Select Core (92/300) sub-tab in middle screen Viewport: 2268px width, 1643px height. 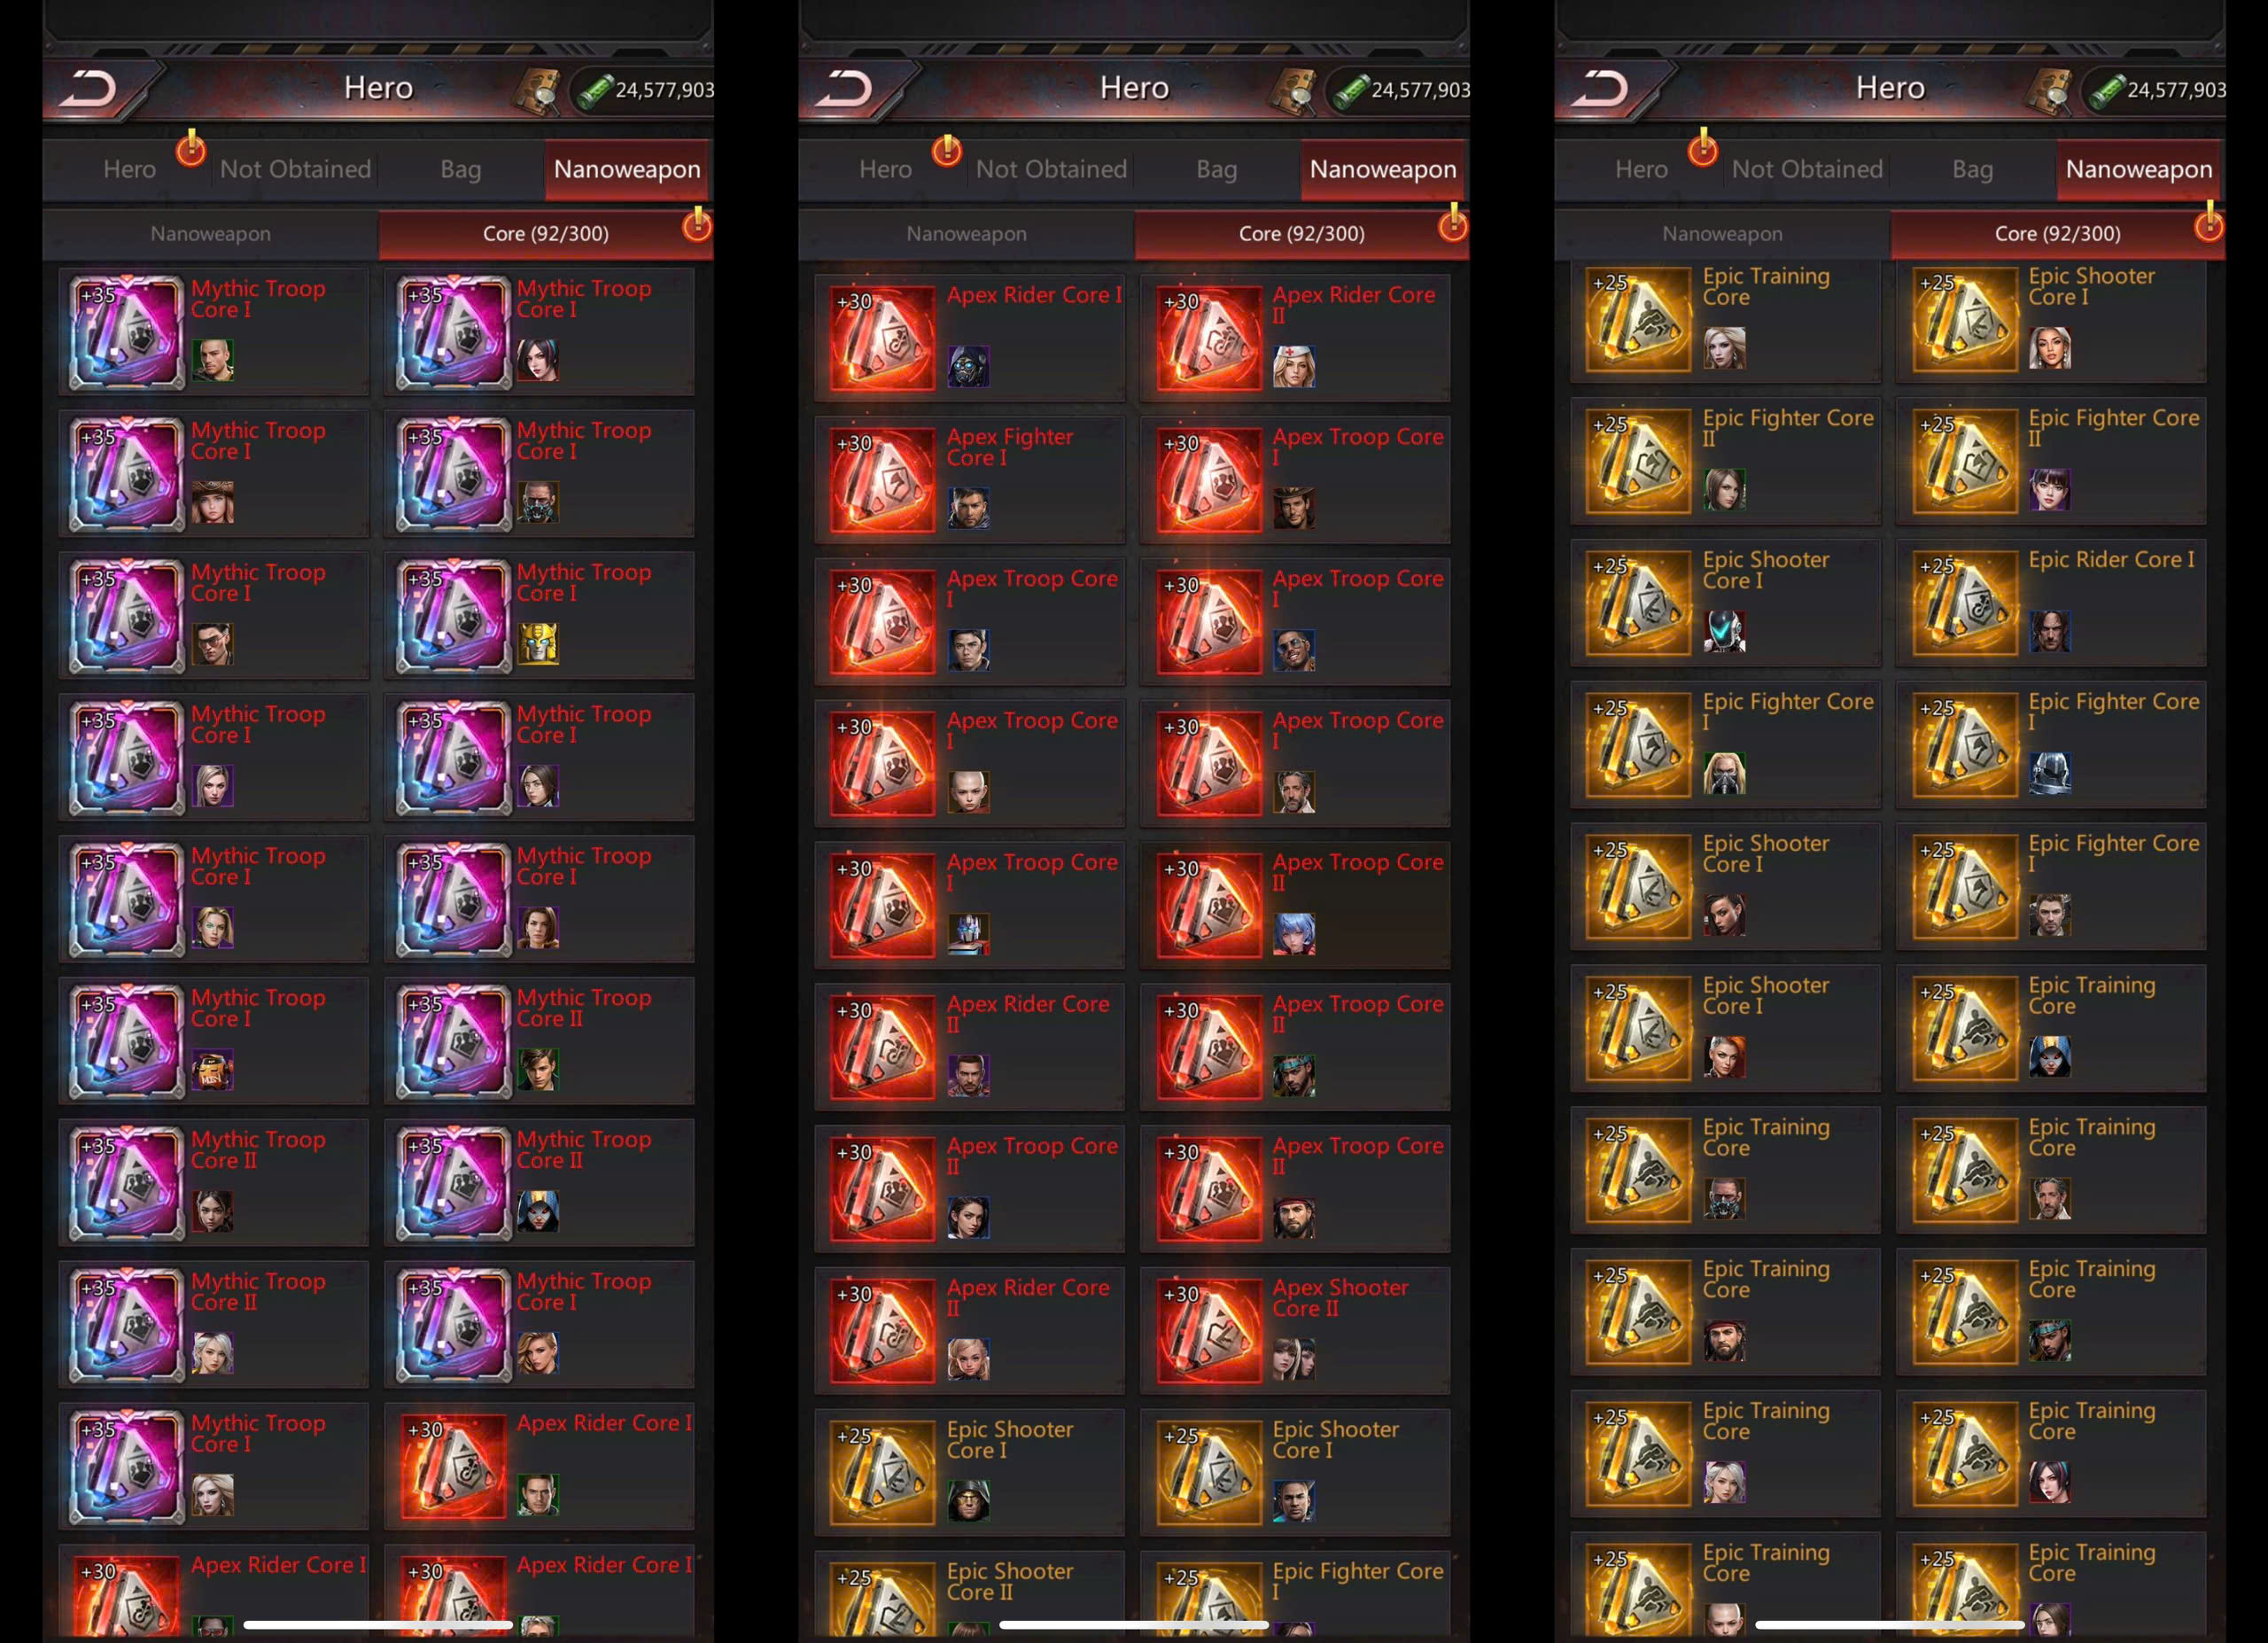pos(1301,233)
